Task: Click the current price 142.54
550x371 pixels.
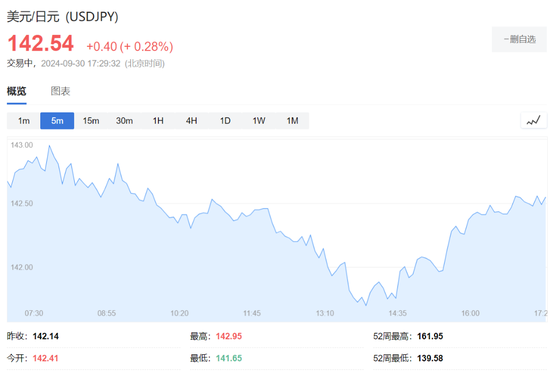Action: [x=40, y=43]
